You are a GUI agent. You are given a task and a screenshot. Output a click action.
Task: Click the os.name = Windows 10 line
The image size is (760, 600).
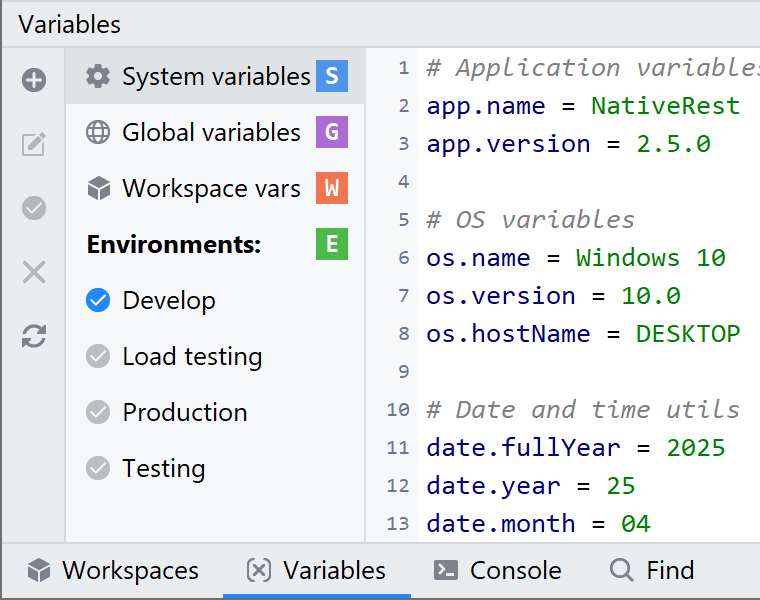click(x=576, y=258)
